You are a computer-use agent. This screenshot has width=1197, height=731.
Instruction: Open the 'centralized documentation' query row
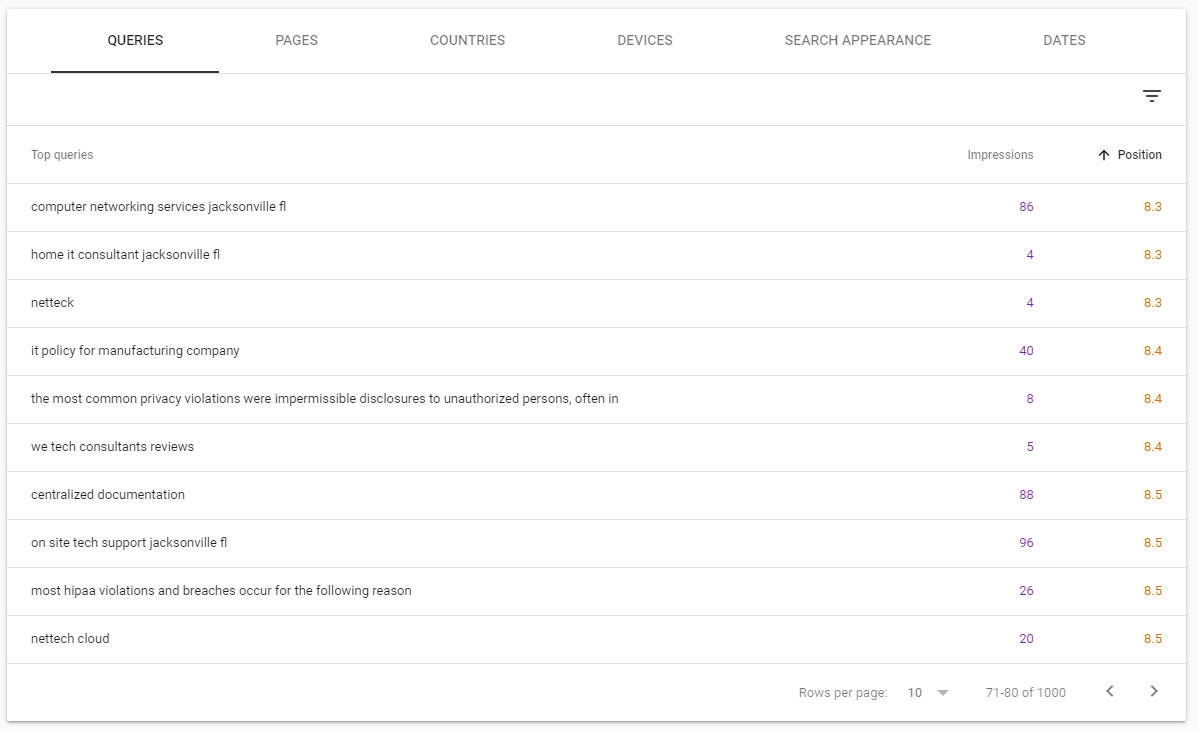click(x=108, y=495)
